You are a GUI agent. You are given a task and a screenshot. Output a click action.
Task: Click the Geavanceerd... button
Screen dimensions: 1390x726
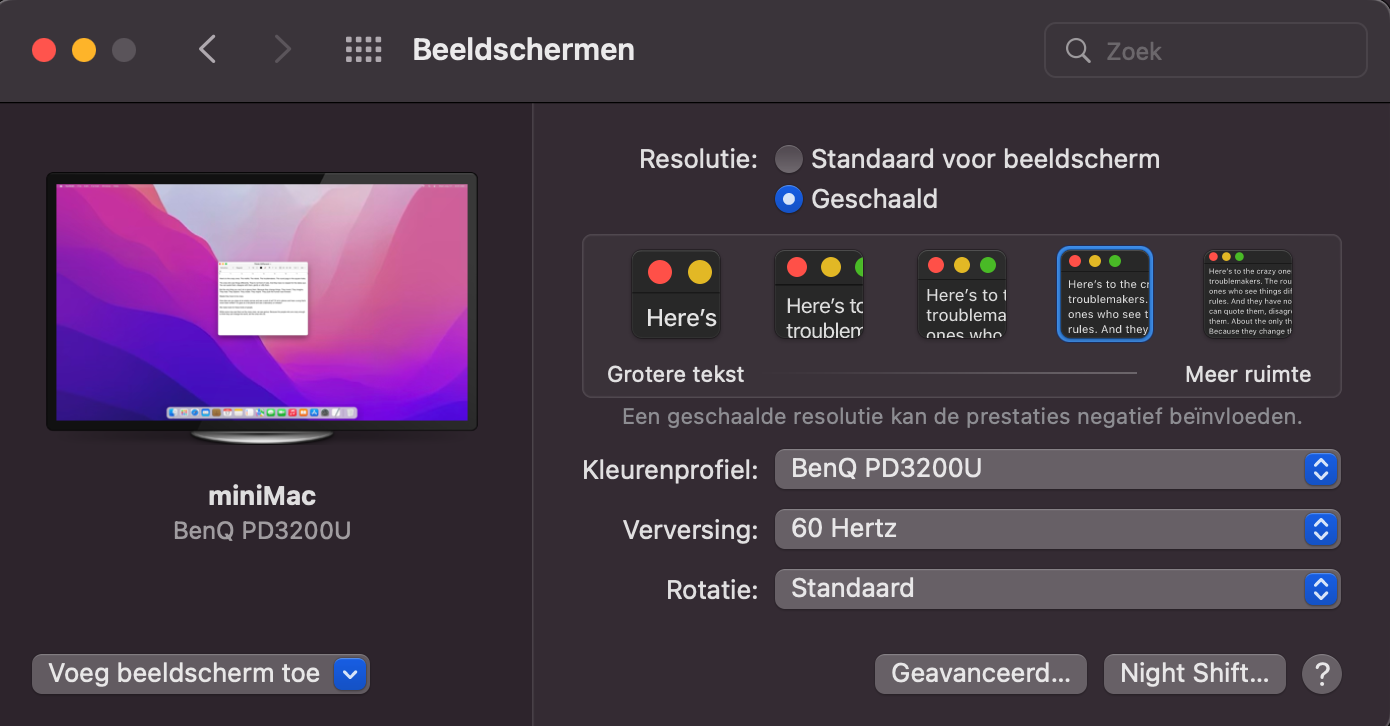980,673
